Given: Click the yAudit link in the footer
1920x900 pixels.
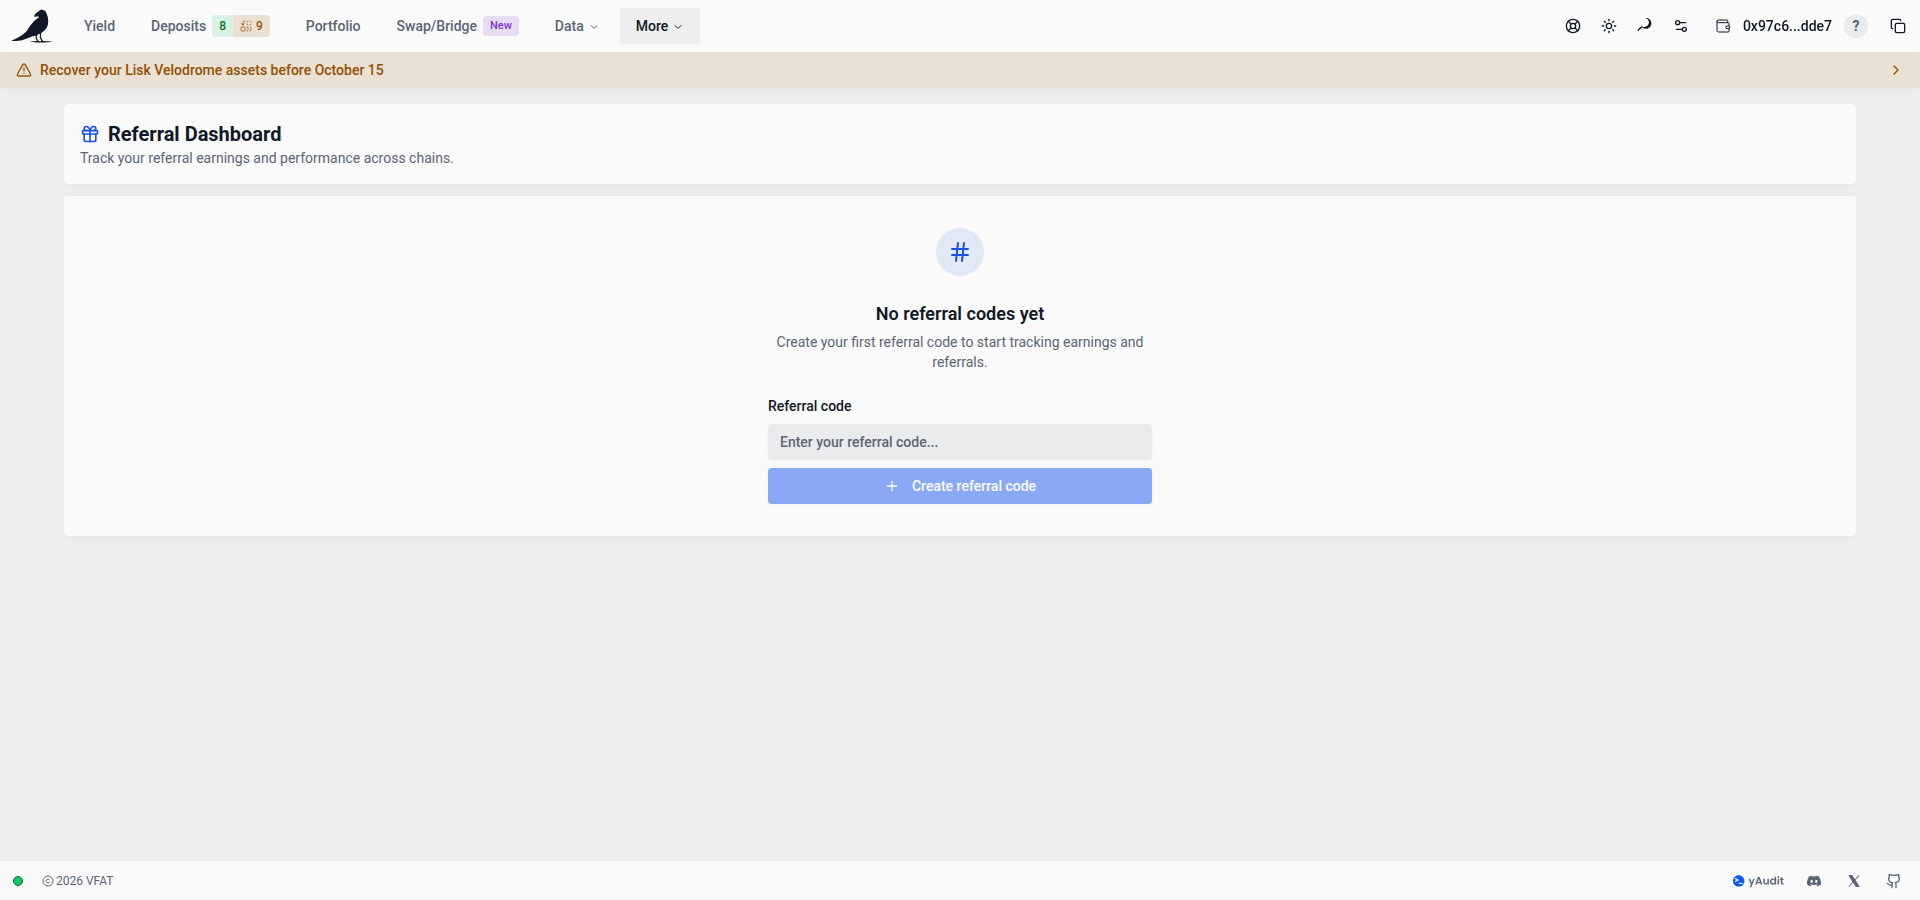Looking at the screenshot, I should pos(1758,881).
